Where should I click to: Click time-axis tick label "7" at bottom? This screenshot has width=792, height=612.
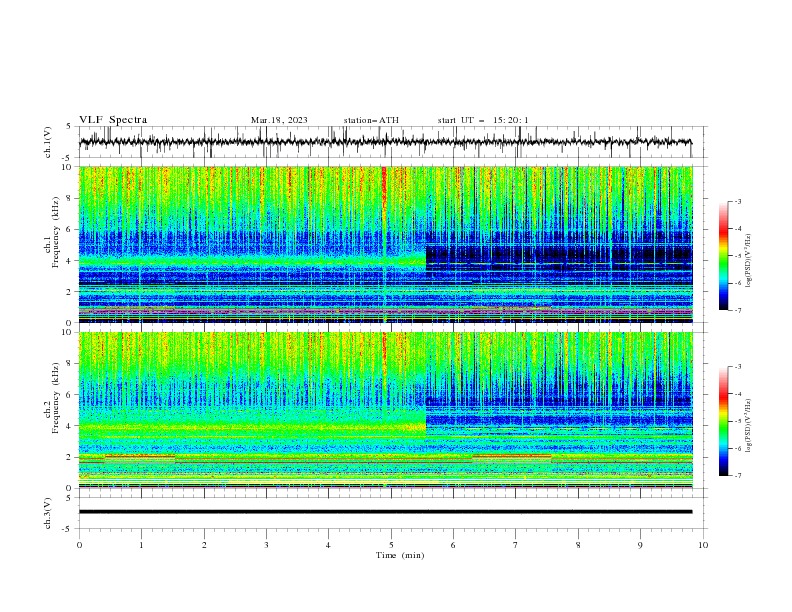click(x=516, y=545)
